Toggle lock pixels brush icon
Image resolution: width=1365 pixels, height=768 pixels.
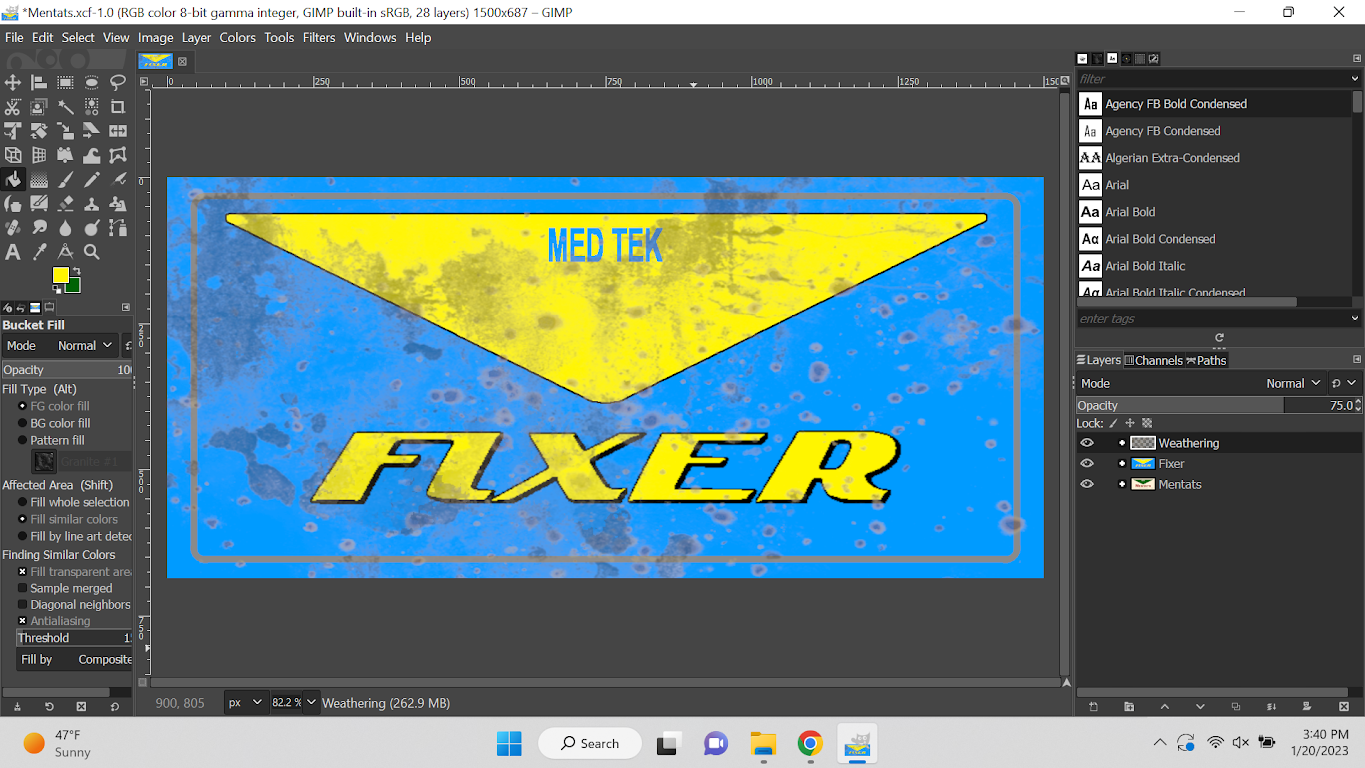point(1113,423)
